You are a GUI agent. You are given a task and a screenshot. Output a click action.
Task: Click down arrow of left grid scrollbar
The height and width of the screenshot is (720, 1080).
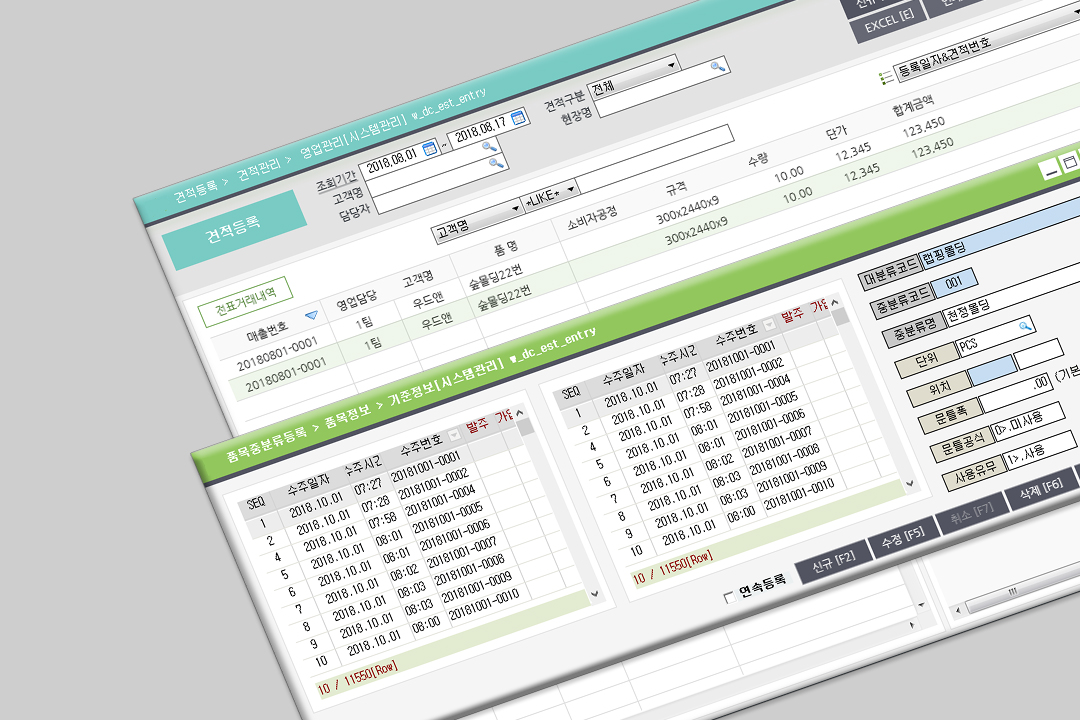pyautogui.click(x=594, y=593)
